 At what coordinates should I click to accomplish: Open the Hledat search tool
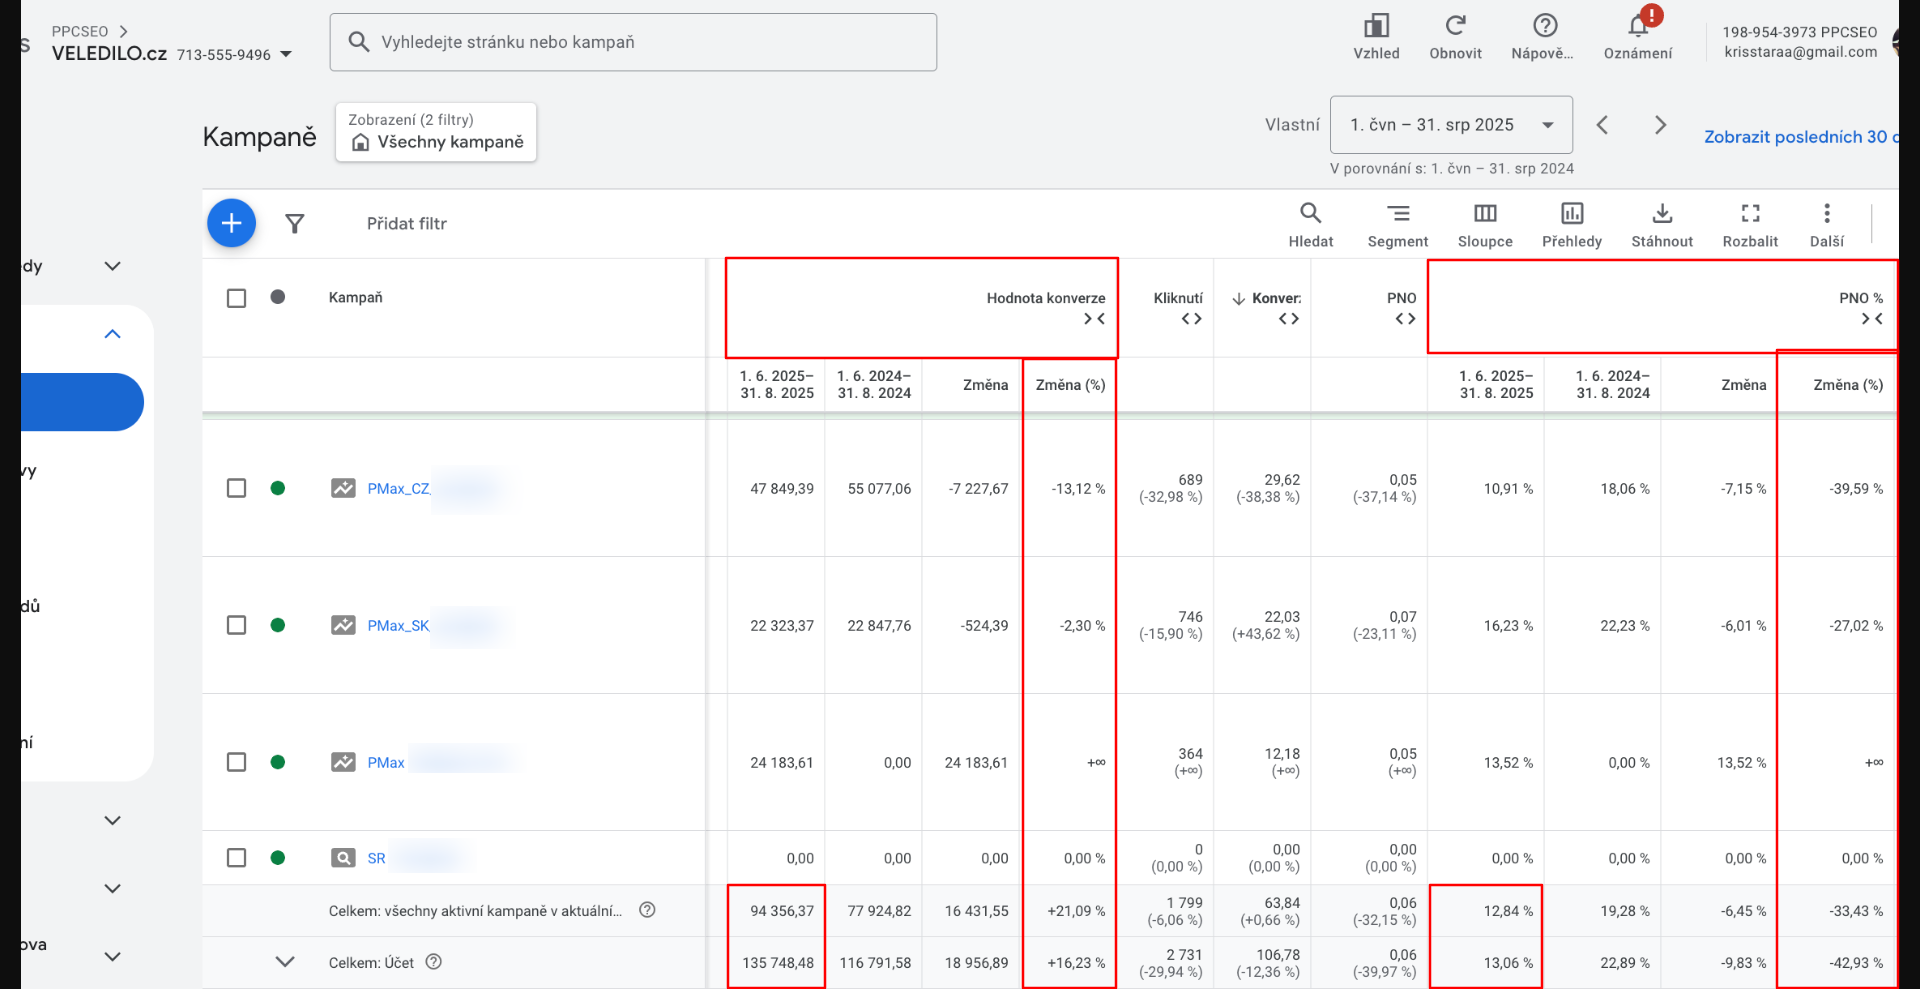(x=1310, y=224)
